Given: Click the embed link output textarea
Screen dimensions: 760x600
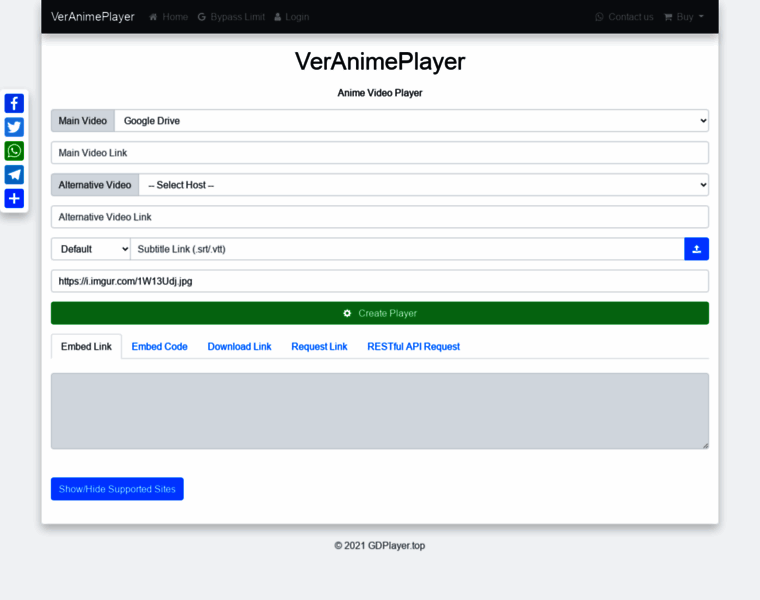Looking at the screenshot, I should (x=380, y=411).
